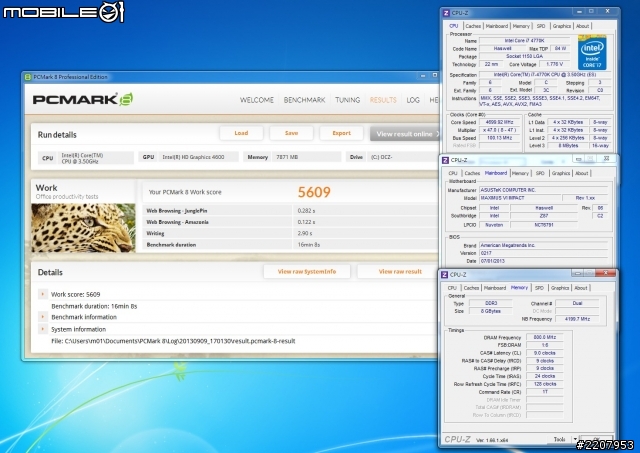
Task: Click the 5609 PCMark 8 Work score value
Action: [x=314, y=192]
